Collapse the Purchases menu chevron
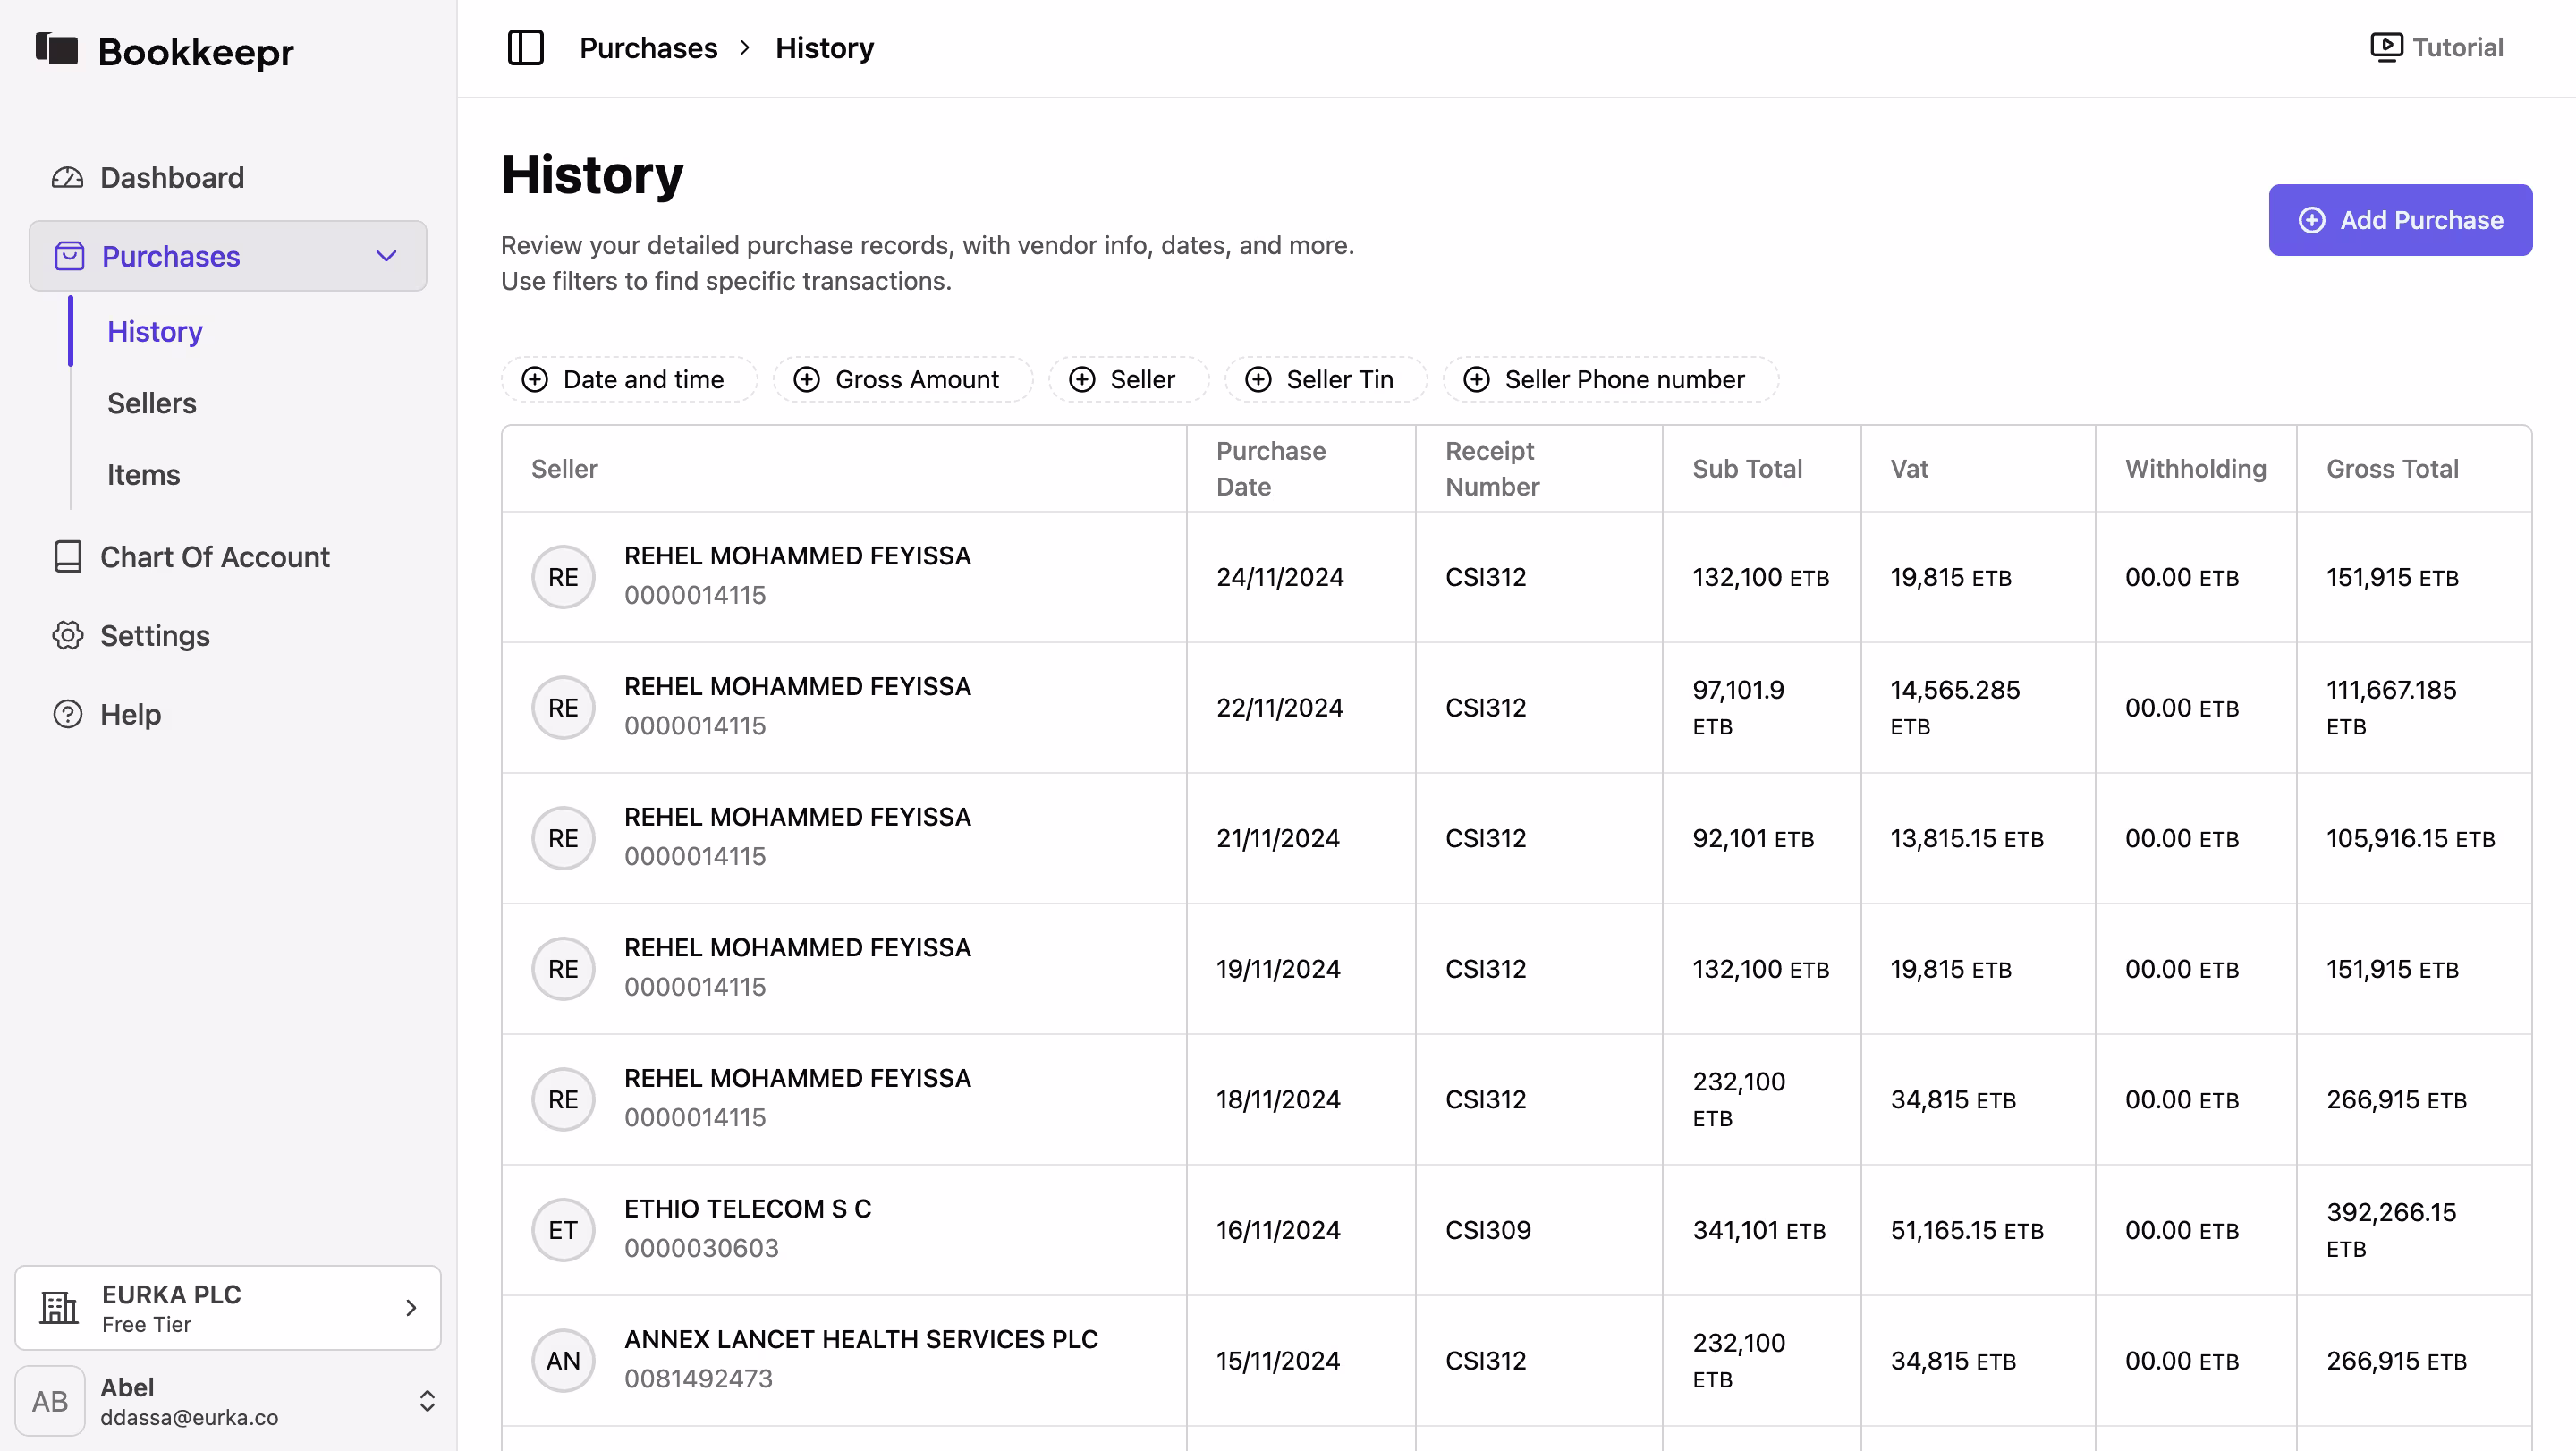 coord(387,256)
